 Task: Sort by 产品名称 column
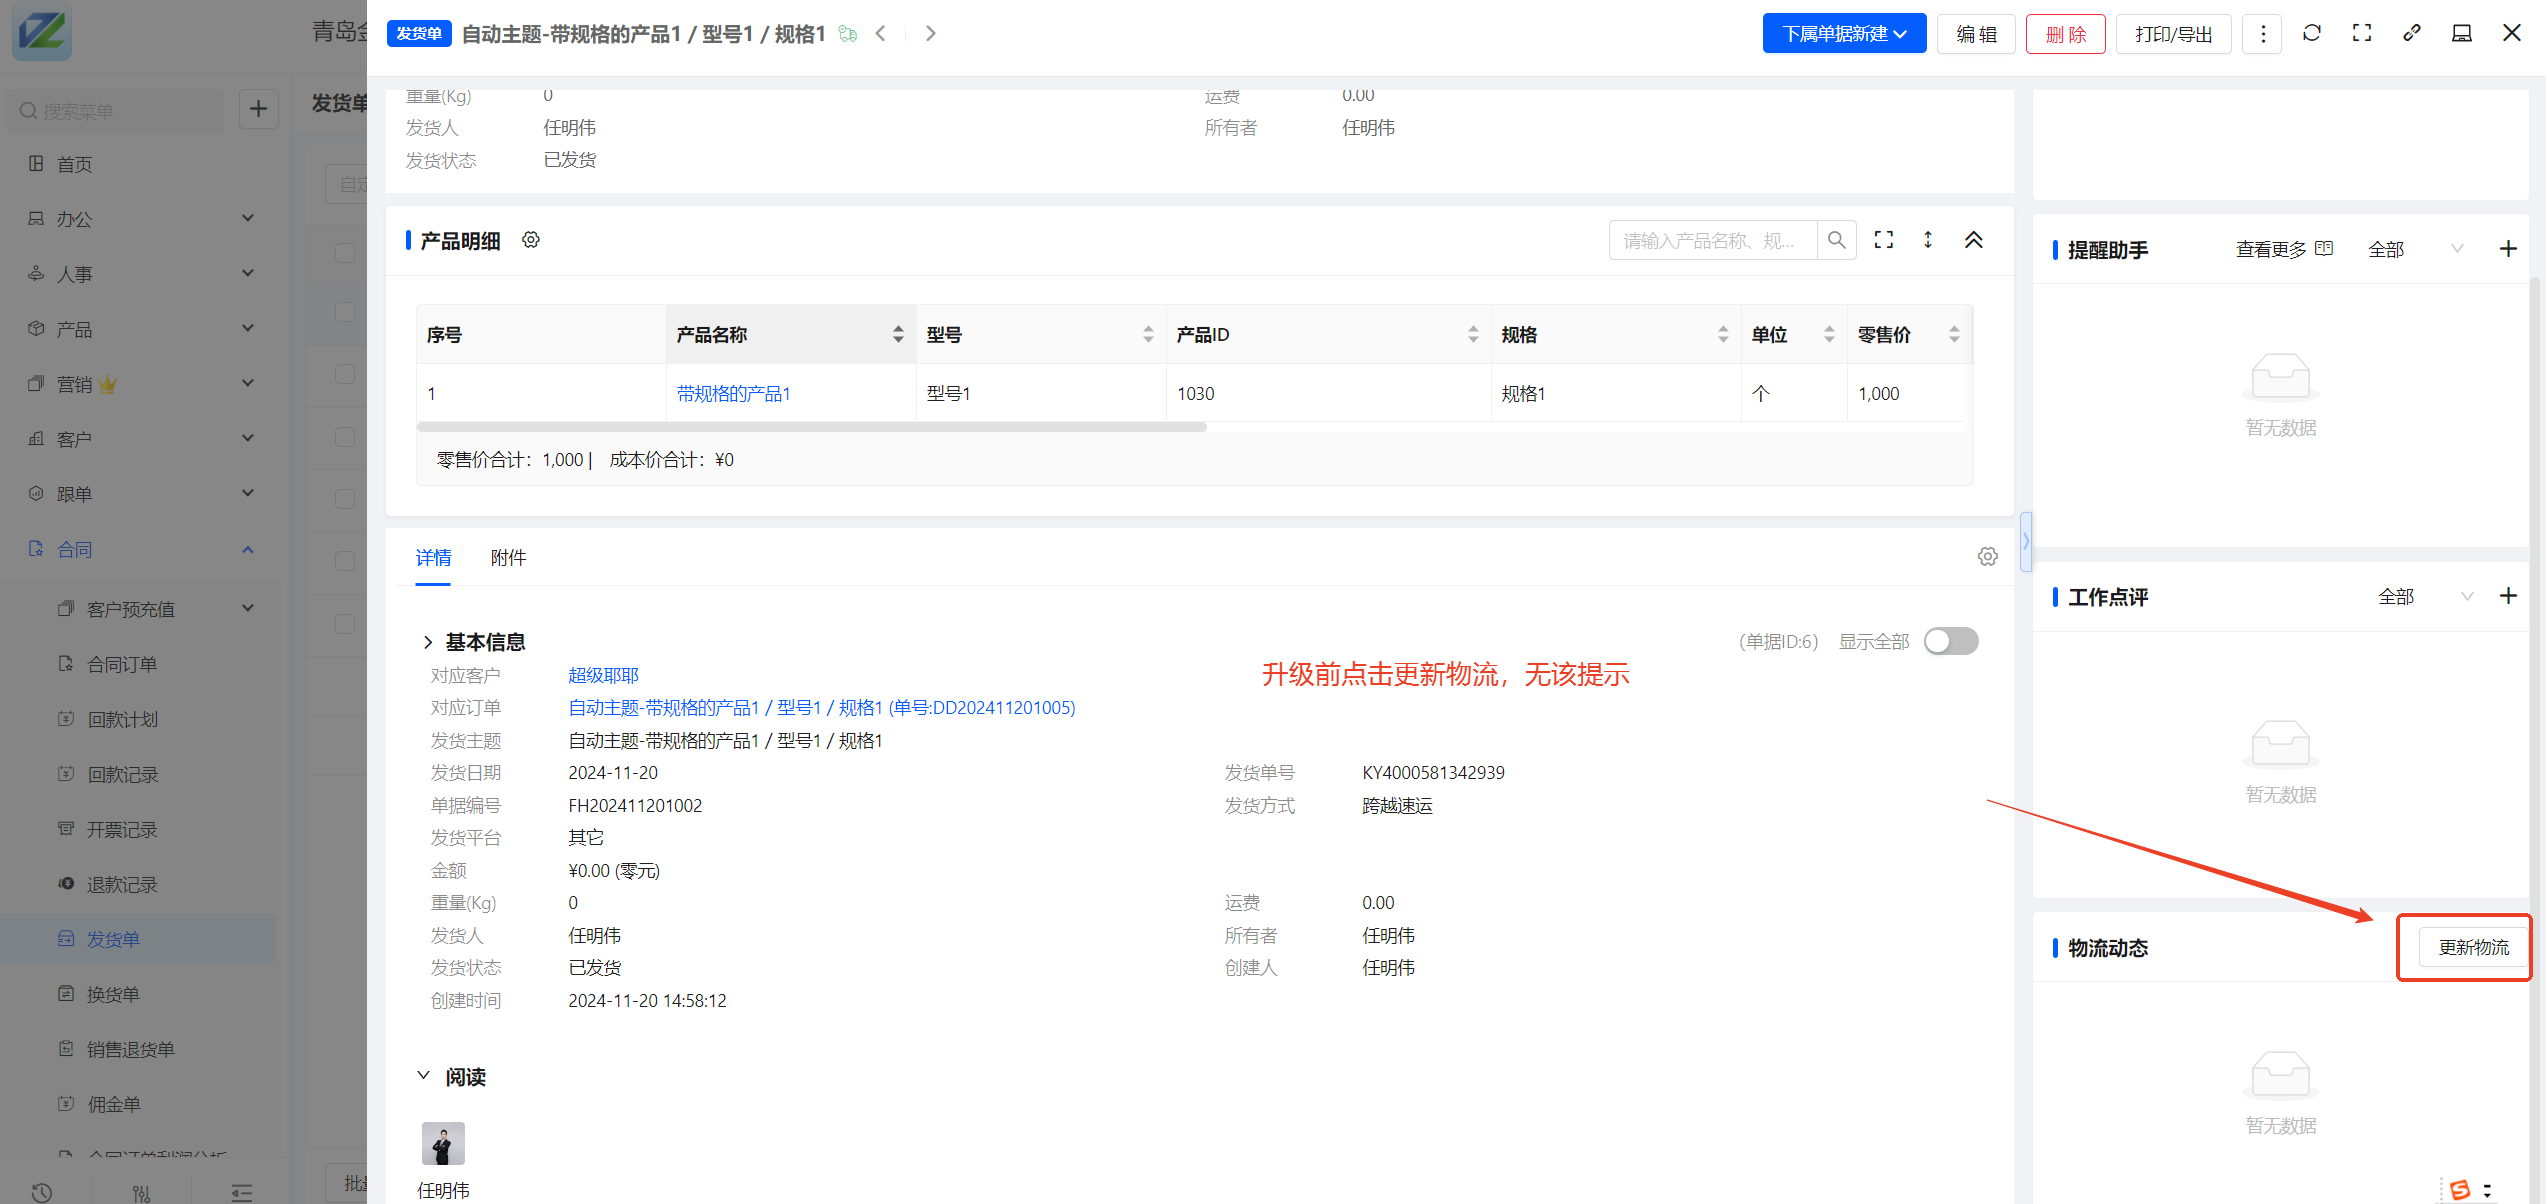897,335
